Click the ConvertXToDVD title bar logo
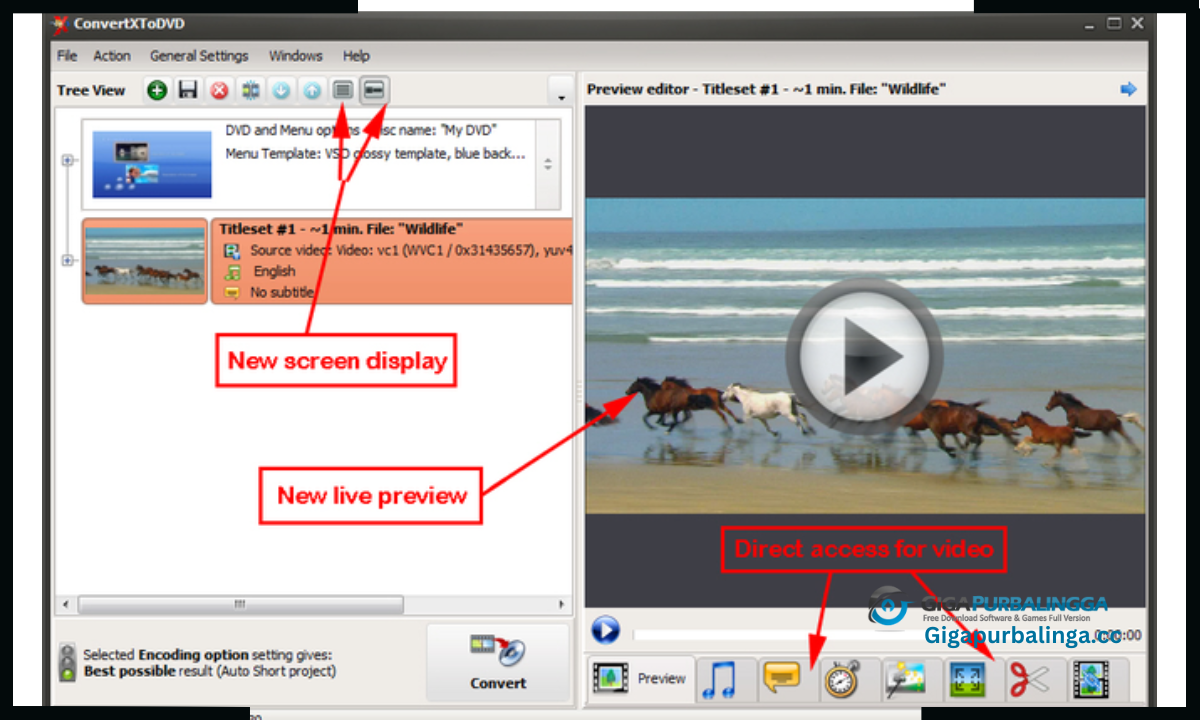Screen dimensions: 1200x720 tap(59, 25)
